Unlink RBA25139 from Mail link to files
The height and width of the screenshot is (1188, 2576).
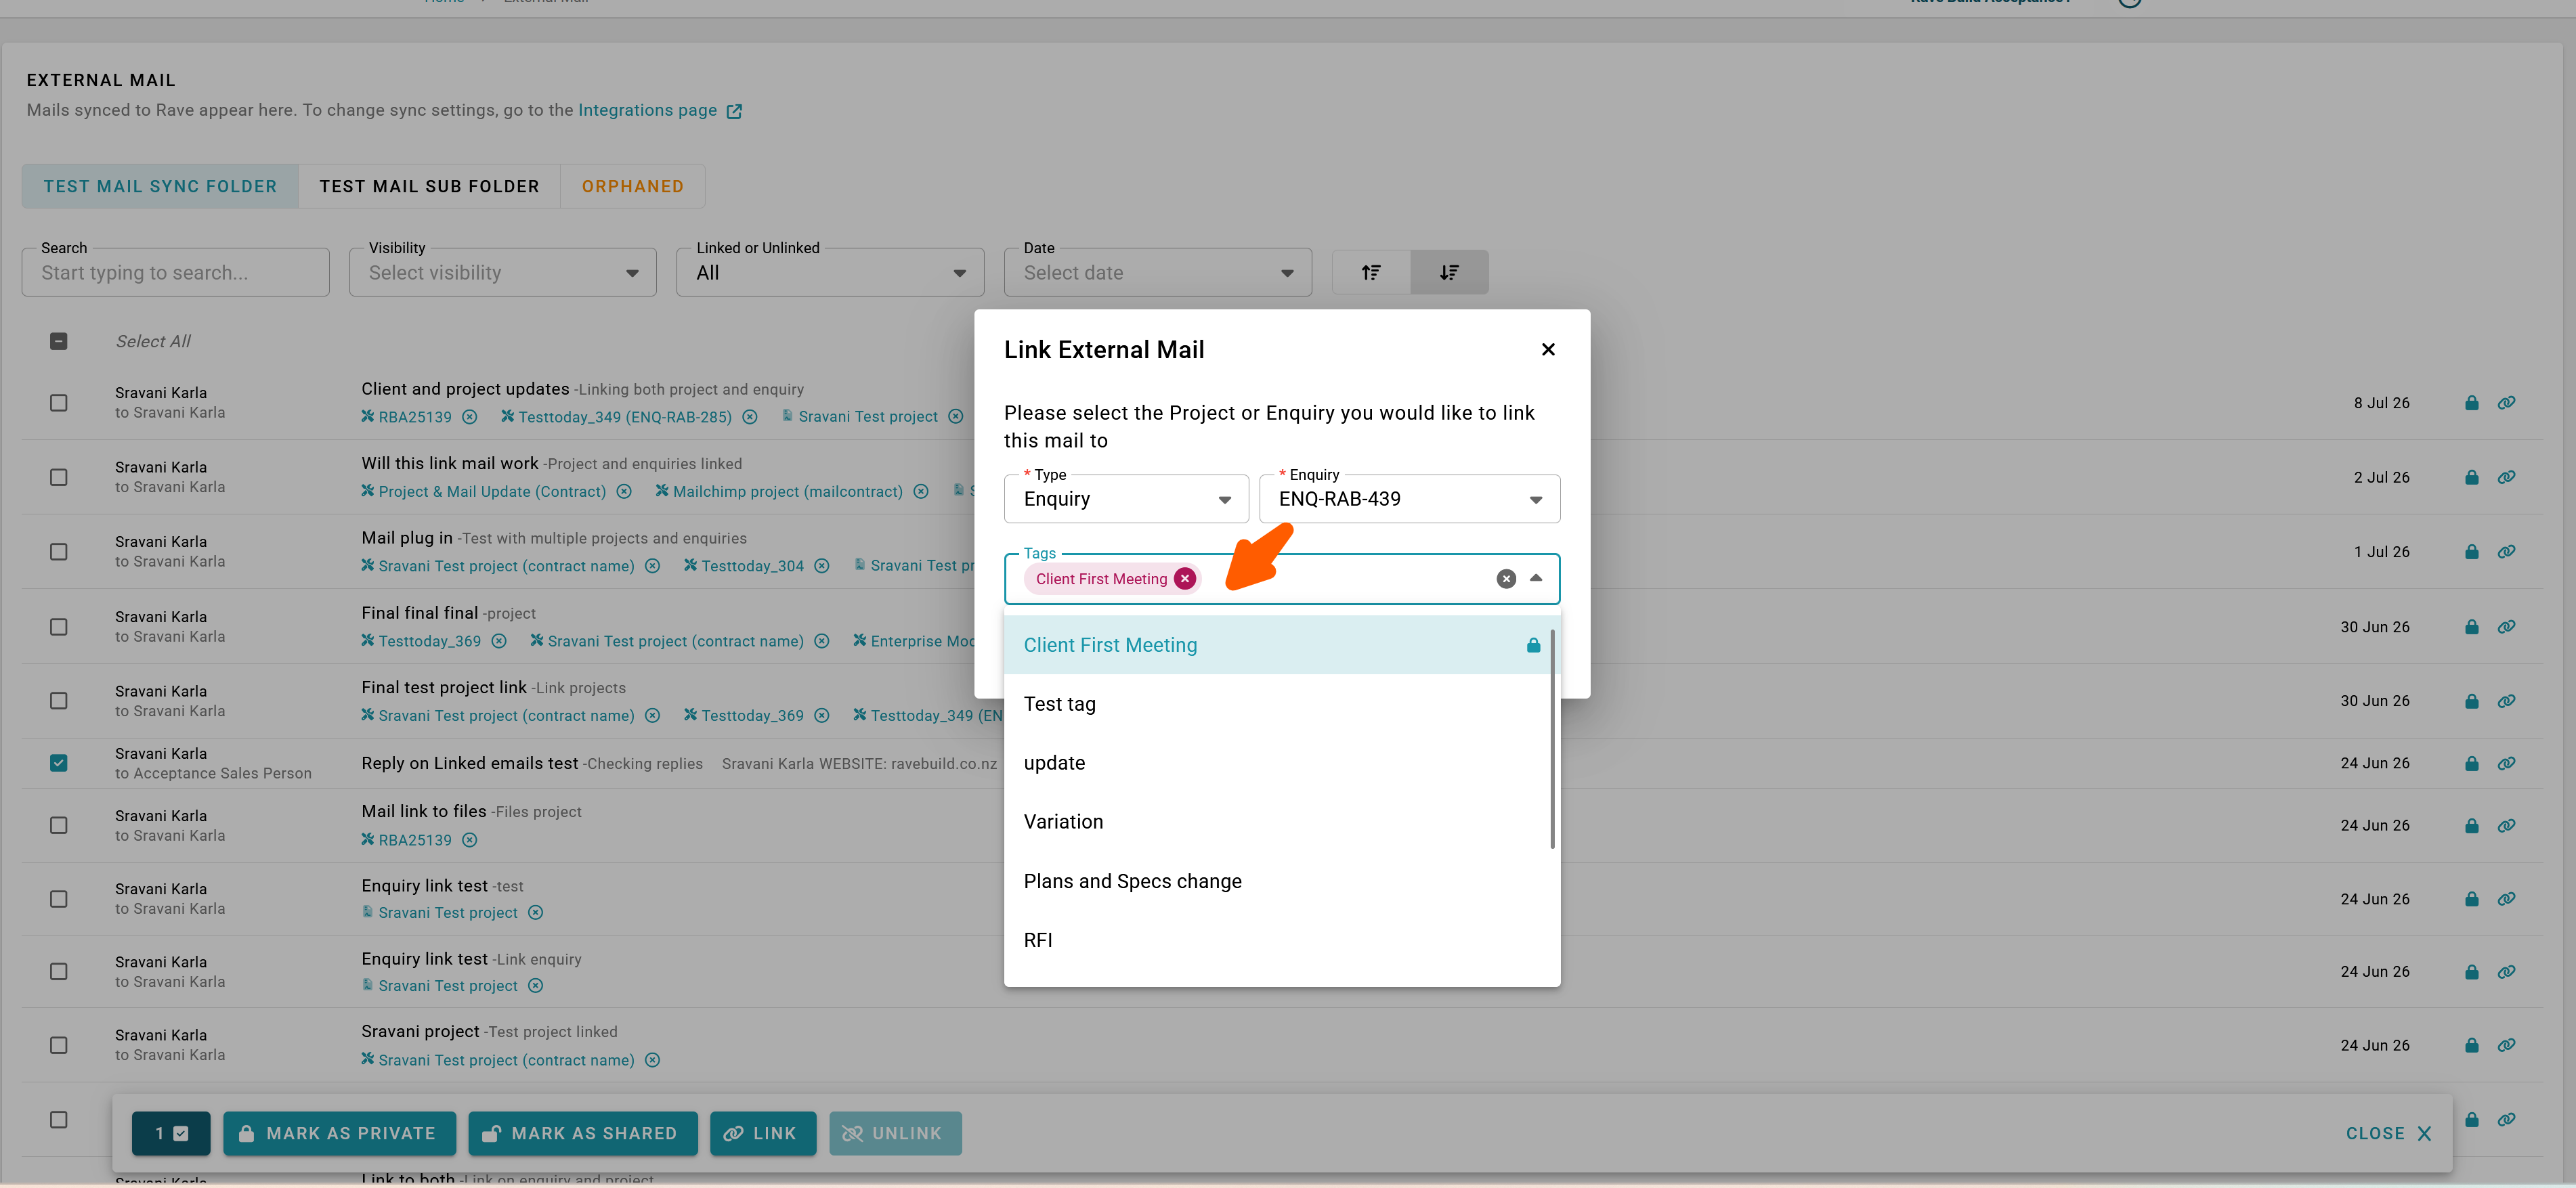470,840
